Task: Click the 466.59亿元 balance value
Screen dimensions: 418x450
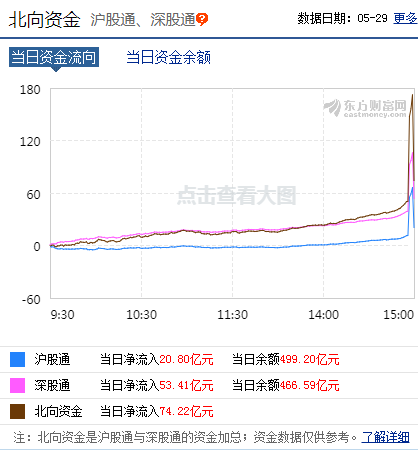Action: 310,386
